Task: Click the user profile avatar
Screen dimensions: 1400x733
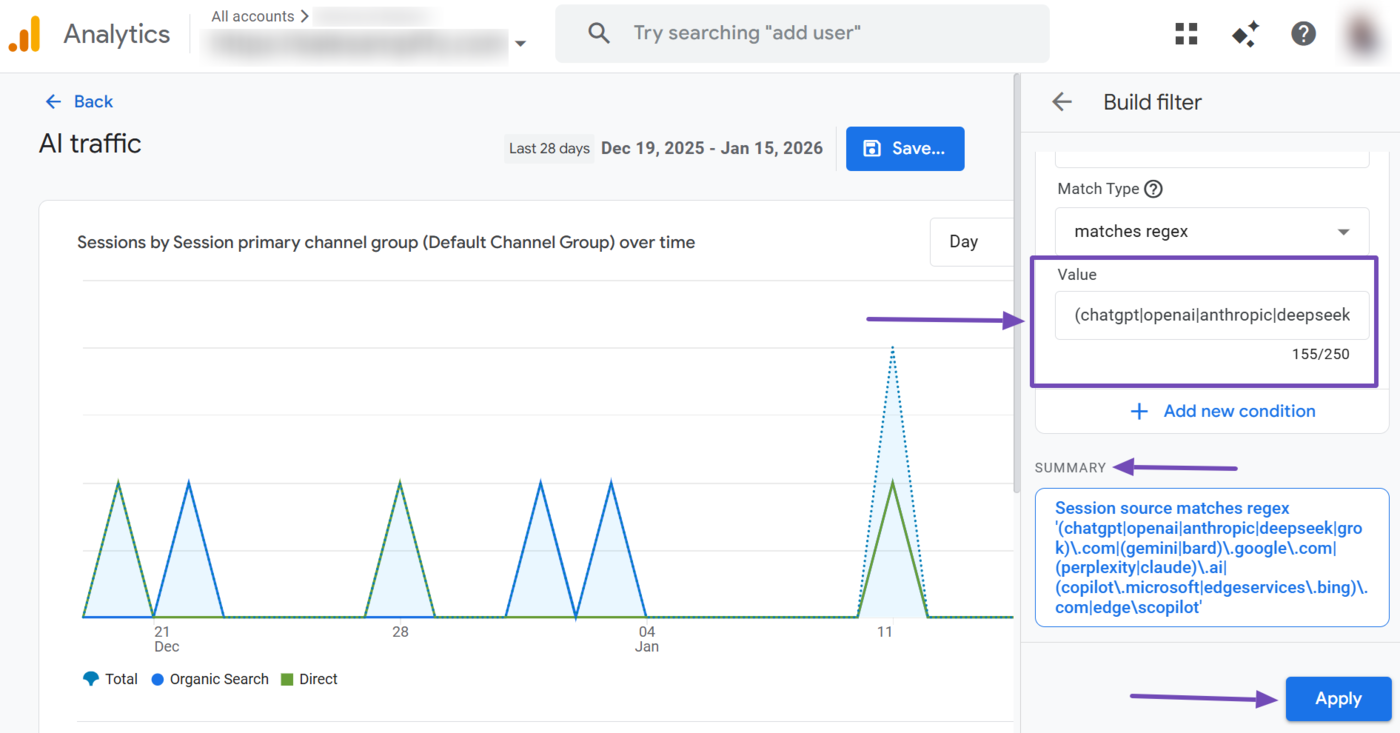Action: [x=1364, y=34]
